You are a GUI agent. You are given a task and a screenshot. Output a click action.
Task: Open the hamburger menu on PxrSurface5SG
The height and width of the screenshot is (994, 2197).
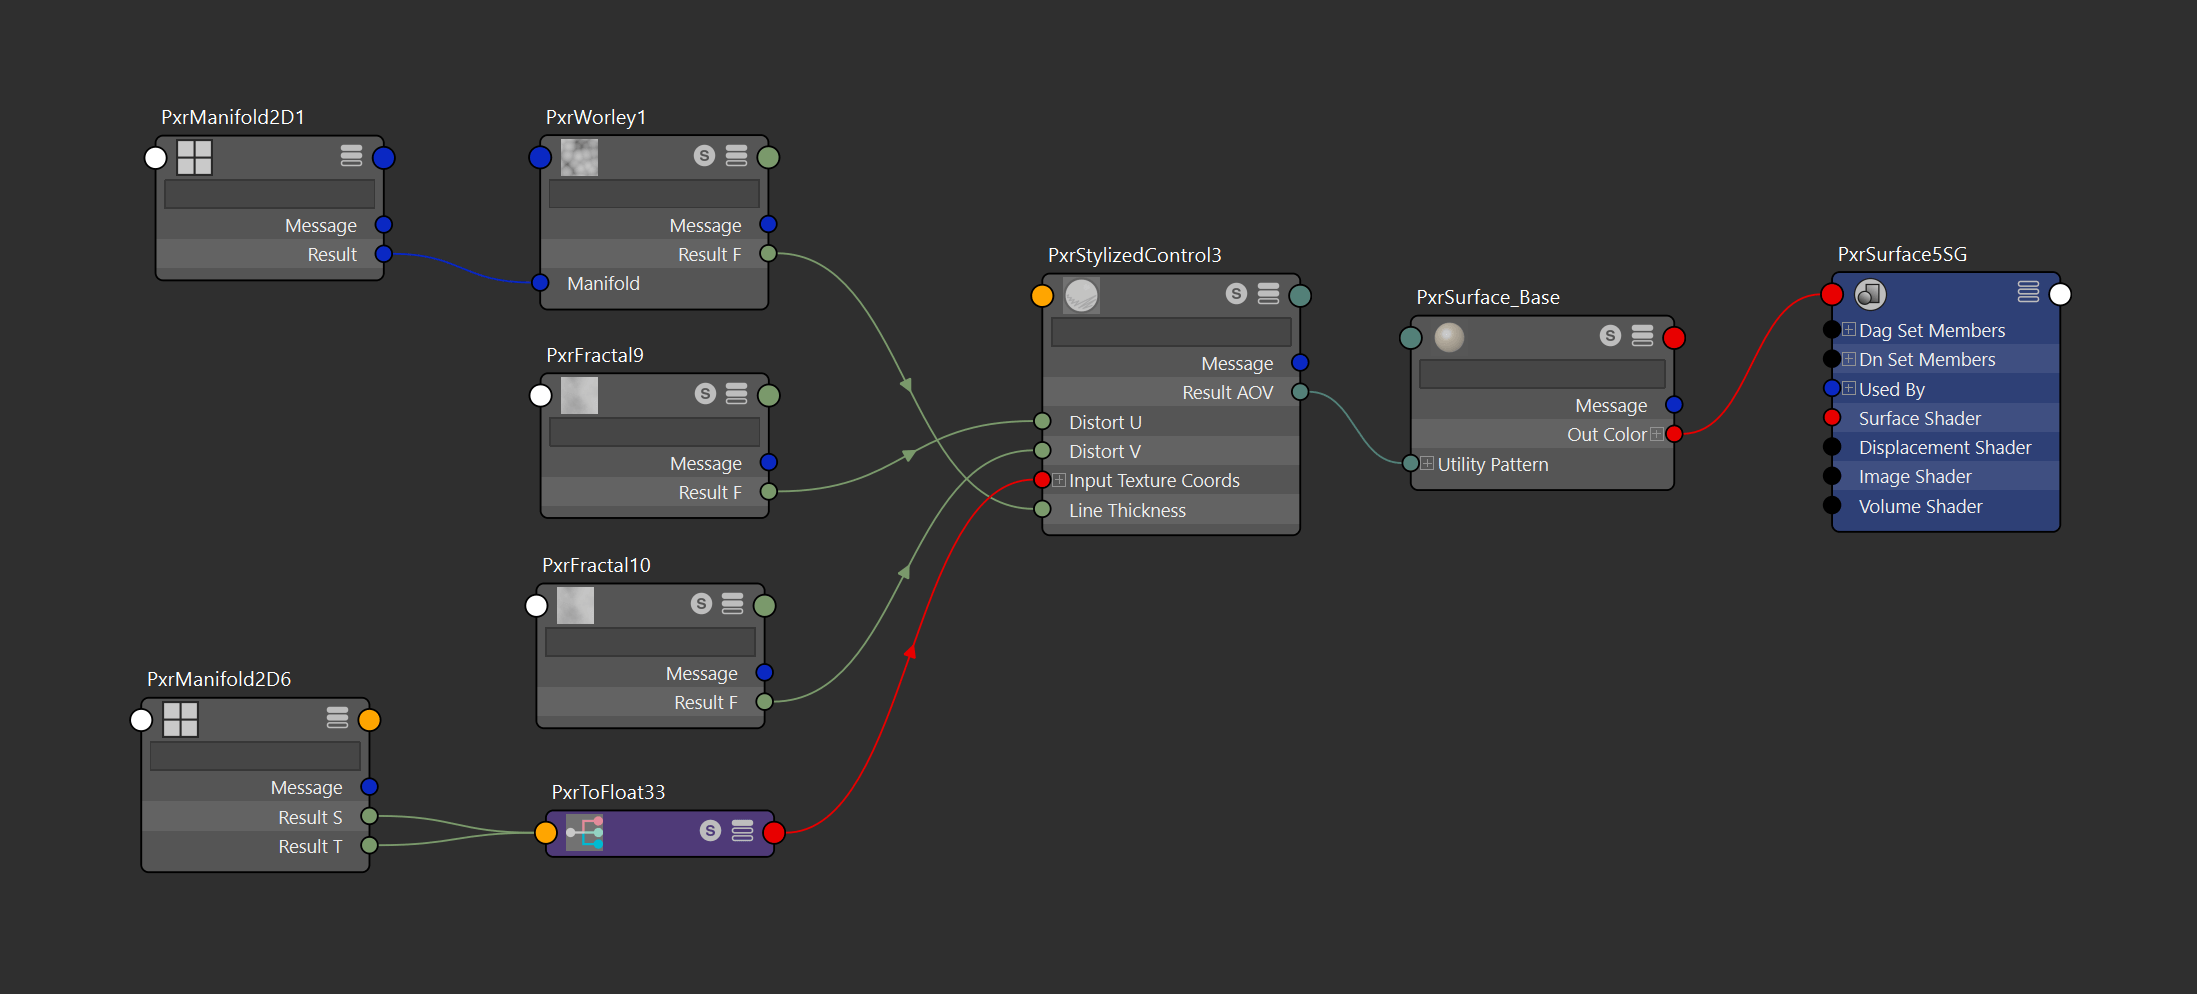[x=2028, y=292]
